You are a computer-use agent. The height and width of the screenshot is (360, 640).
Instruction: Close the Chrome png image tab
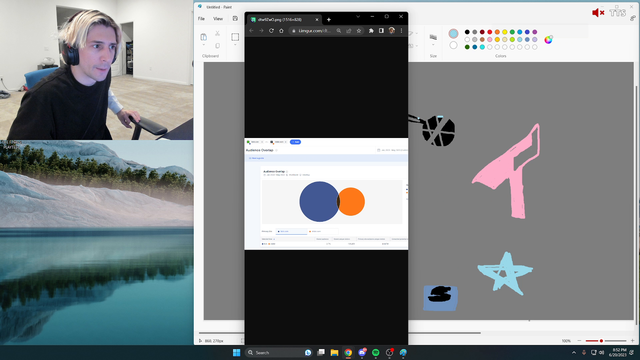point(317,20)
